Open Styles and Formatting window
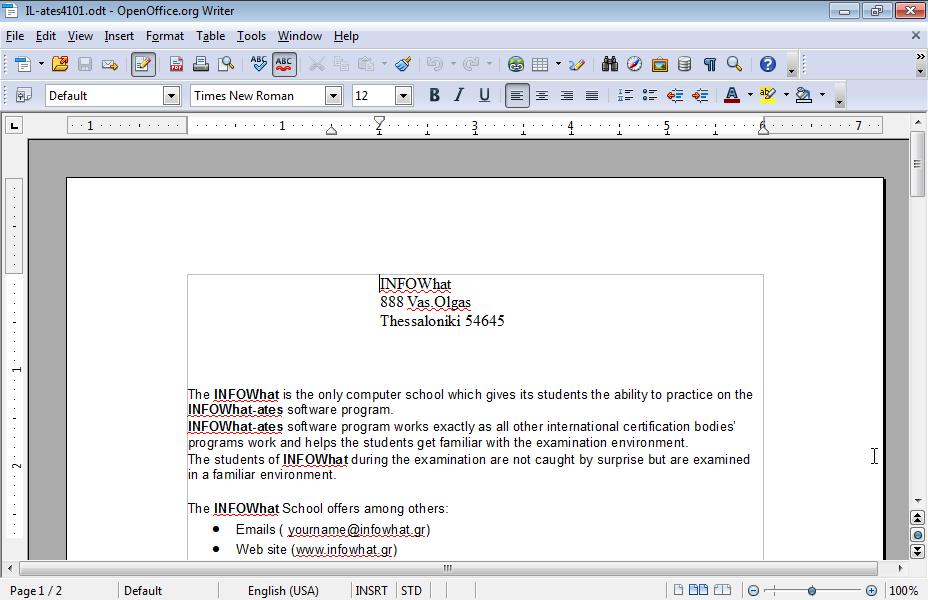The image size is (928, 600). [x=24, y=95]
